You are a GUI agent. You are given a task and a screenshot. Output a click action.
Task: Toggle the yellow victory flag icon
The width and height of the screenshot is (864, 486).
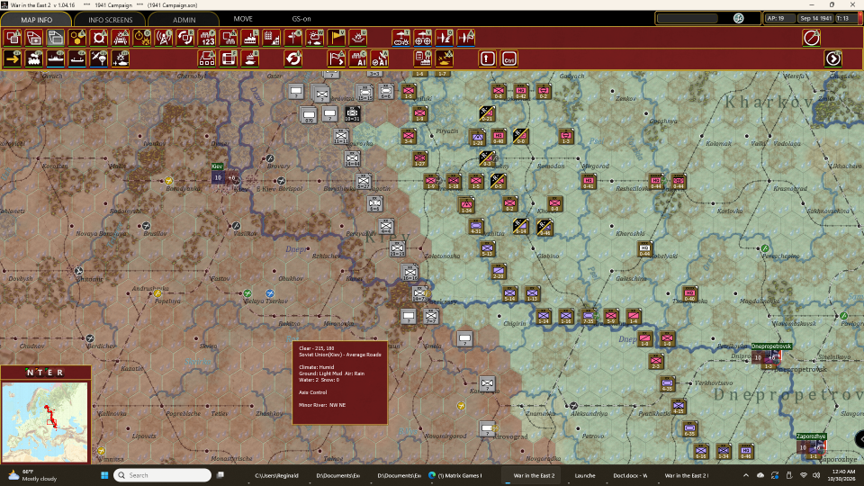point(337,38)
